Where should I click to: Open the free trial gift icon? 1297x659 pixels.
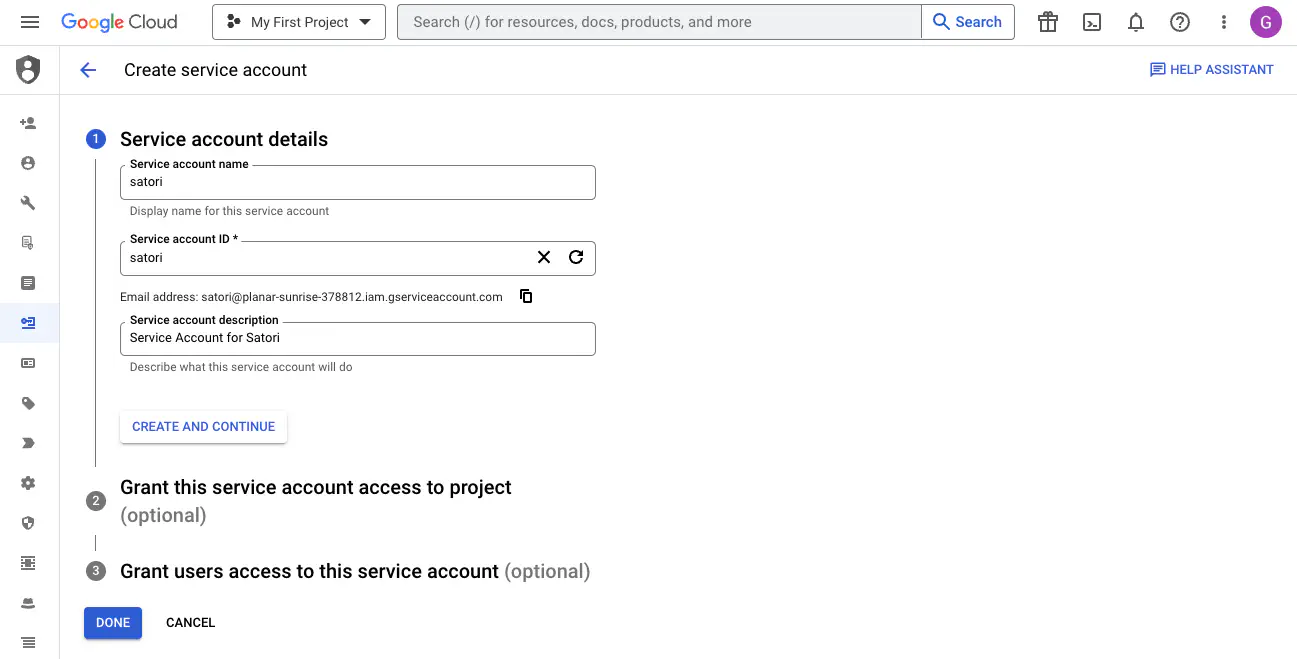pyautogui.click(x=1047, y=21)
